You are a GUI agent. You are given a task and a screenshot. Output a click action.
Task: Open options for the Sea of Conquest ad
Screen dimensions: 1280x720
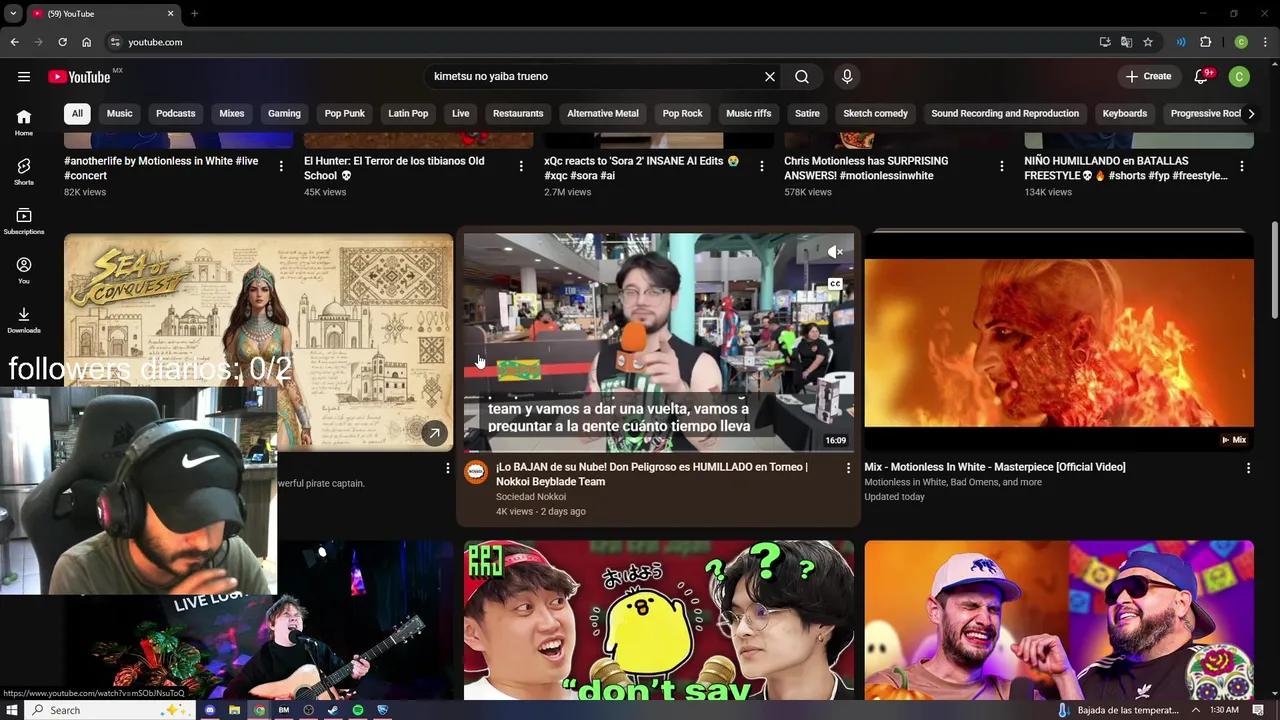point(447,468)
